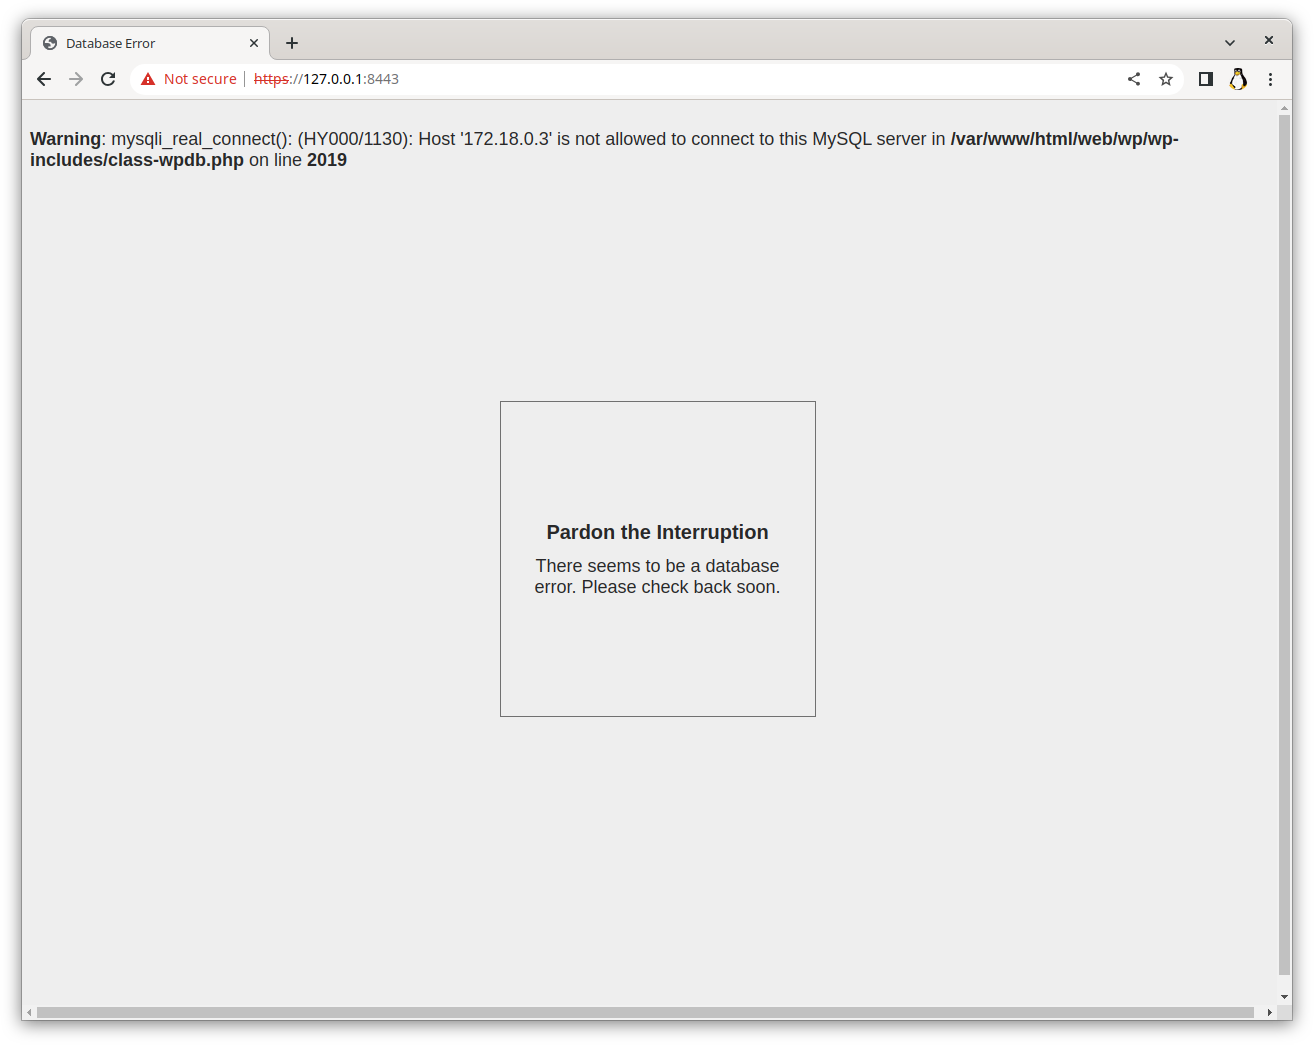Toggle the browser side panel
The image size is (1314, 1045).
point(1206,79)
